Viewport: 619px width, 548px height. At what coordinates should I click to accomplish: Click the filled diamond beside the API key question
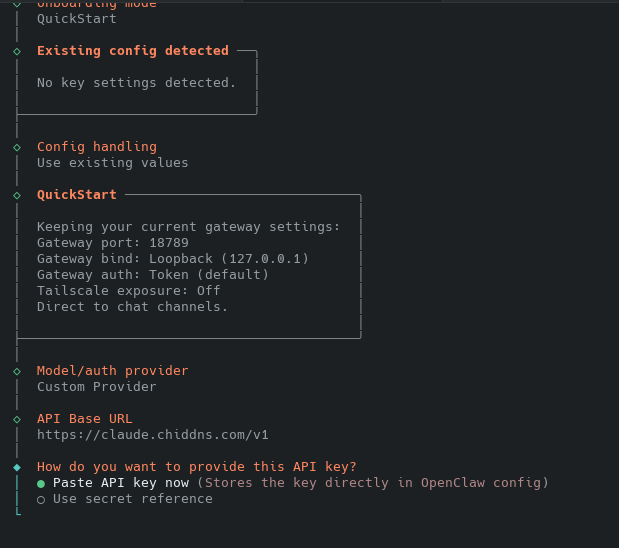pos(17,467)
